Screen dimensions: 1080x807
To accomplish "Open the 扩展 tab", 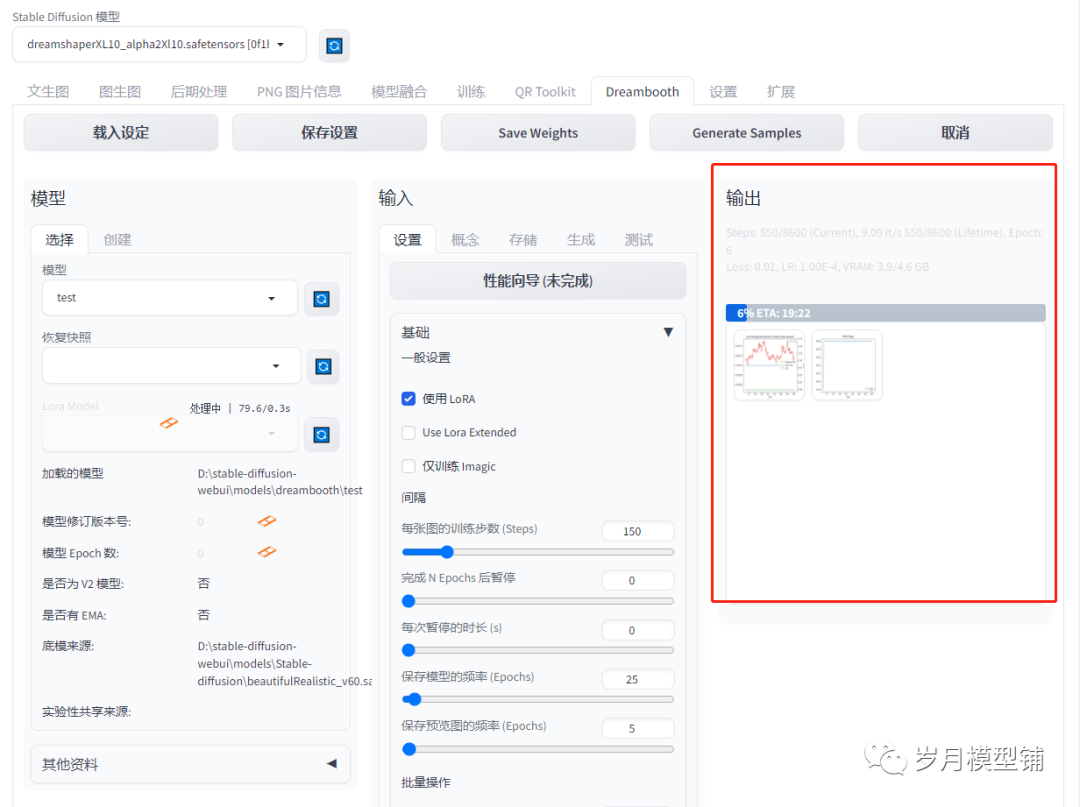I will [781, 92].
